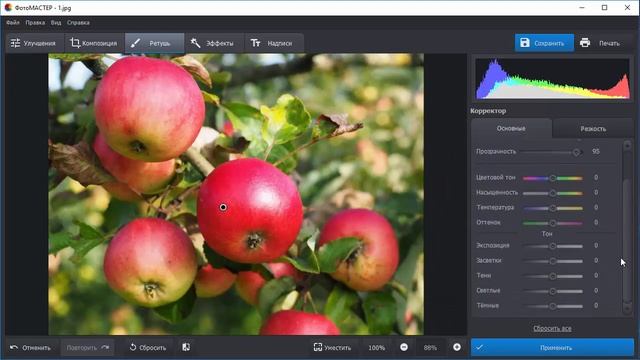Click the Уместить fit-to-screen button
Image resolution: width=640 pixels, height=360 pixels.
332,348
